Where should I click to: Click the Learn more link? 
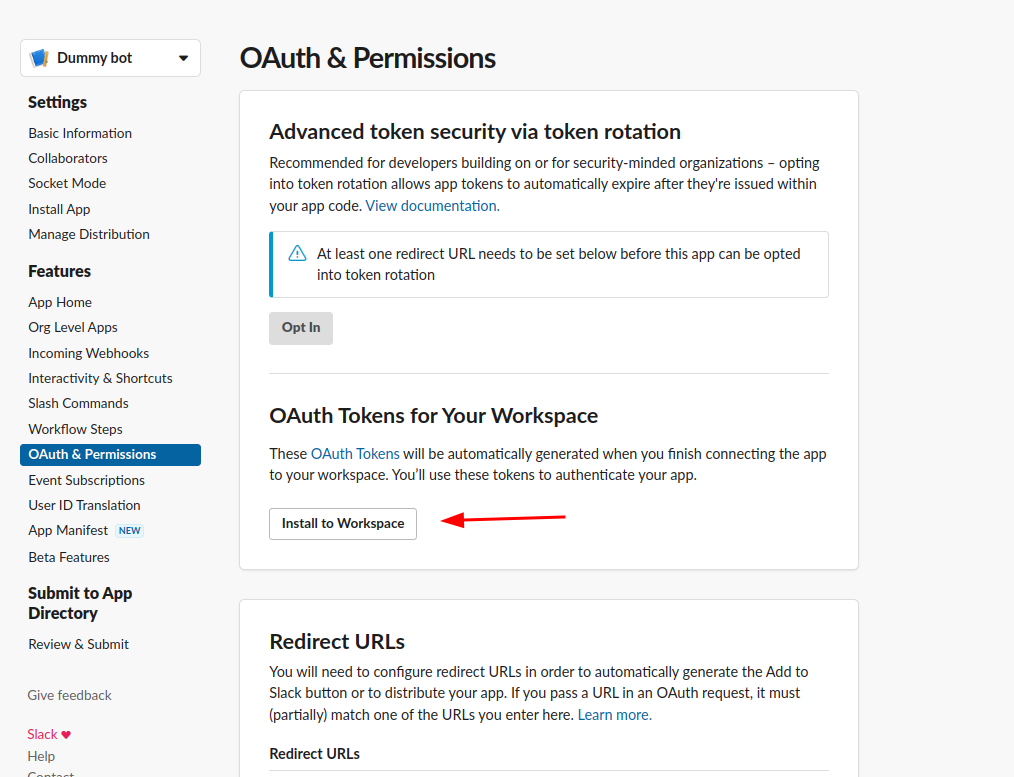click(614, 715)
